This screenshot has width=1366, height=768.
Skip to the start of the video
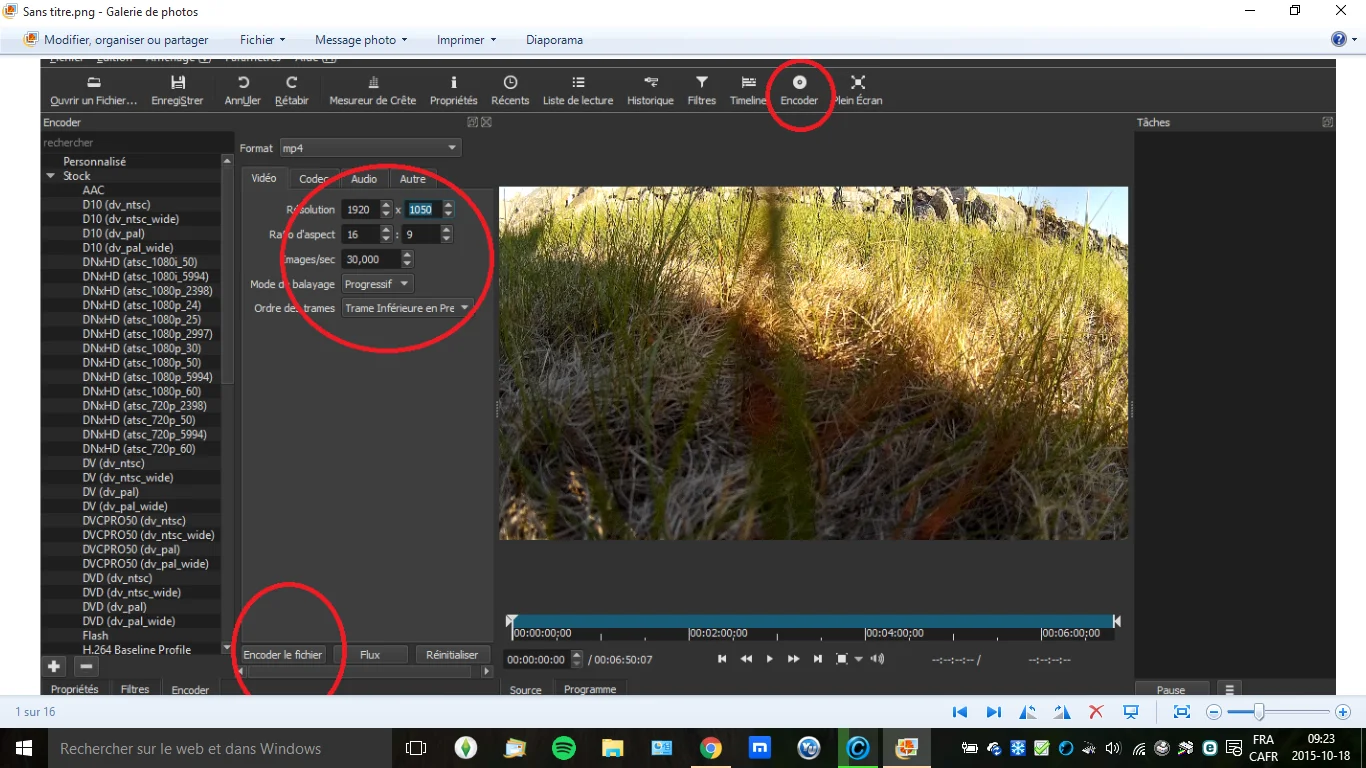[722, 659]
